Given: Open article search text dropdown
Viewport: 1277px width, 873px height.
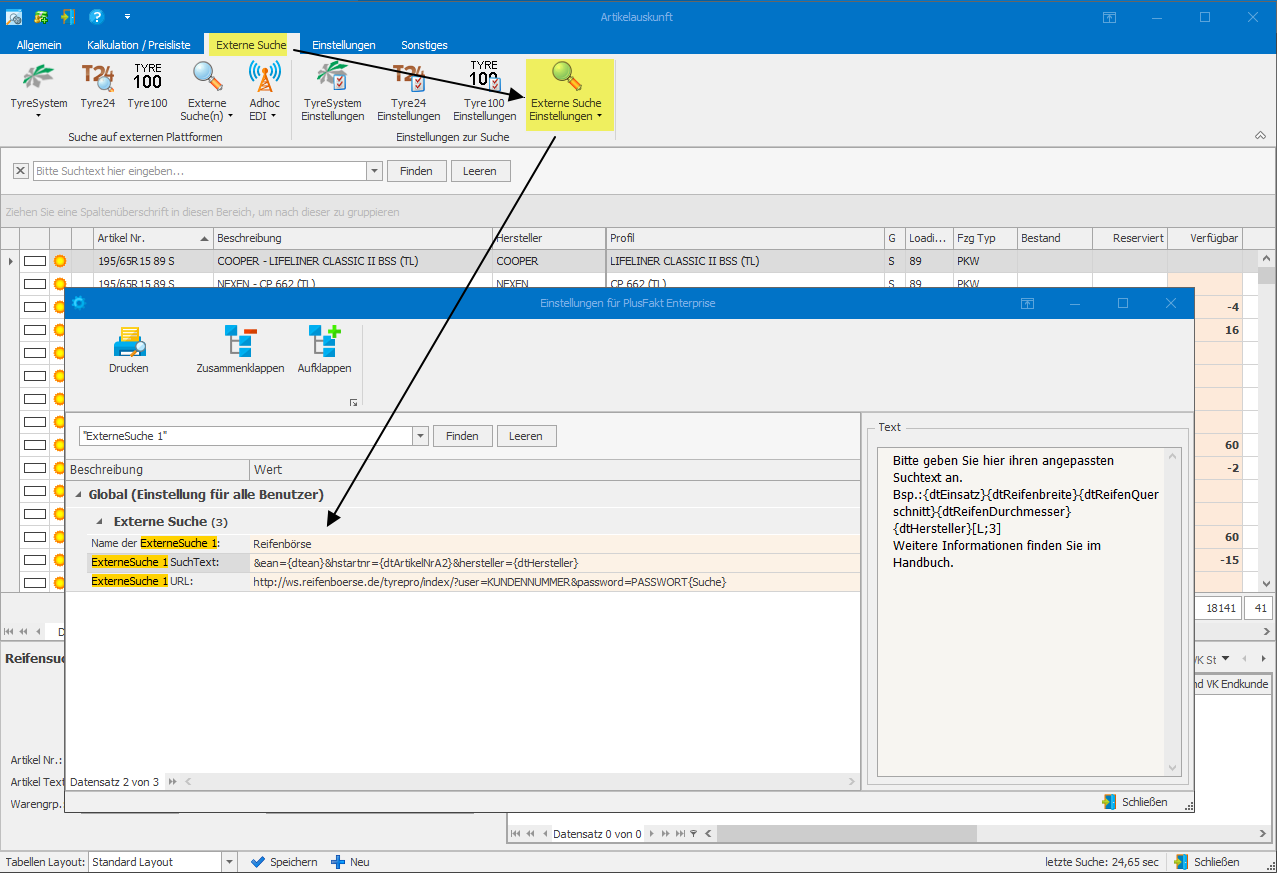Looking at the screenshot, I should 375,171.
